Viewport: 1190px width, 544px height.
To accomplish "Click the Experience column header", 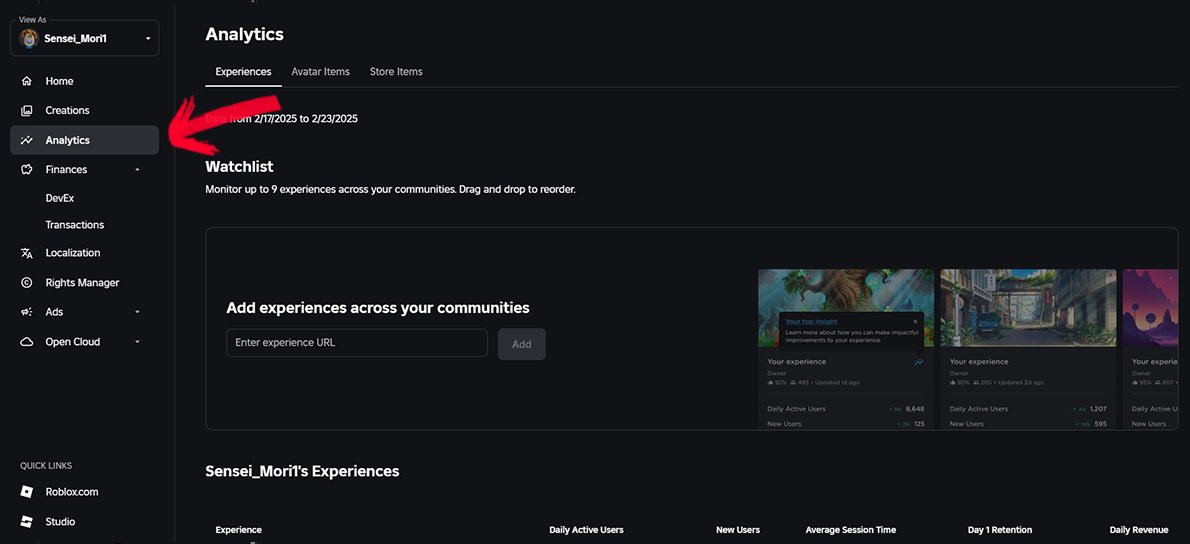I will 238,530.
